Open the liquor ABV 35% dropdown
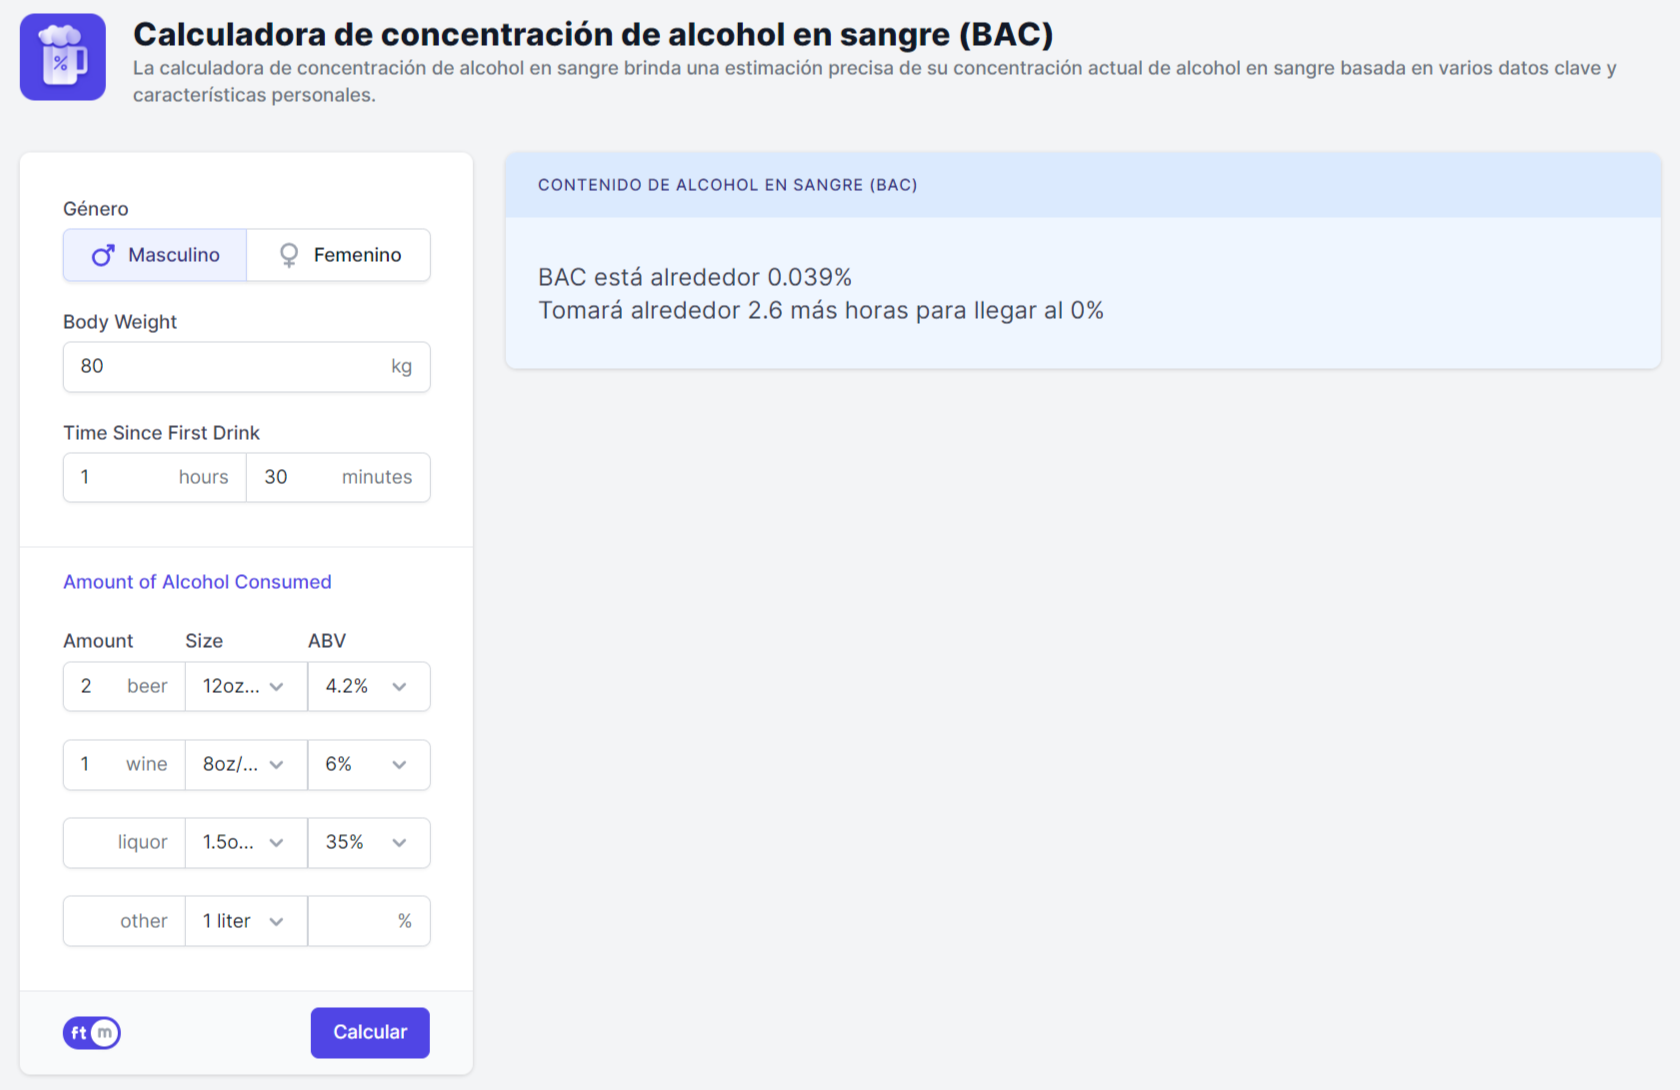1680x1090 pixels. pyautogui.click(x=368, y=843)
